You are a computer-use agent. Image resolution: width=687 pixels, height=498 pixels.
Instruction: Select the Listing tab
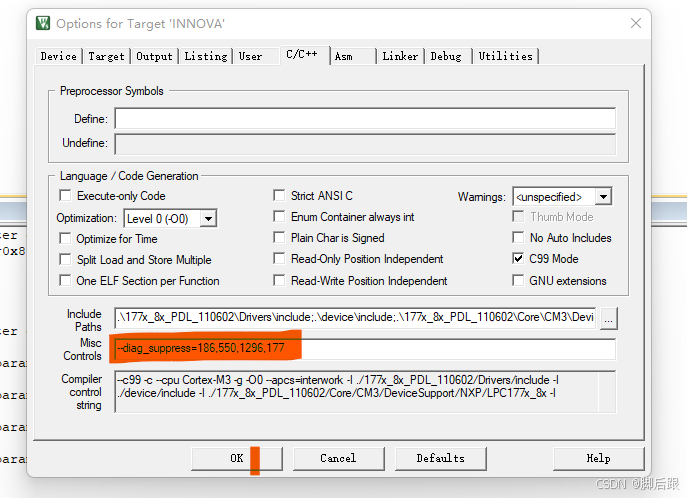click(x=205, y=57)
